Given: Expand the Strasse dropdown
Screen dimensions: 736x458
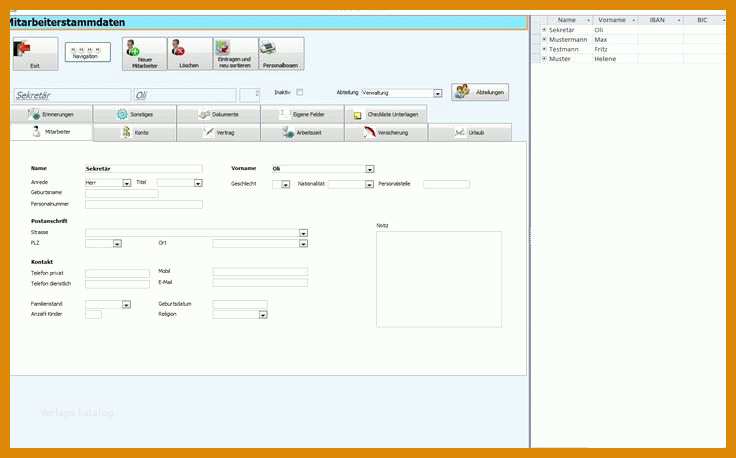Looking at the screenshot, I should (303, 233).
